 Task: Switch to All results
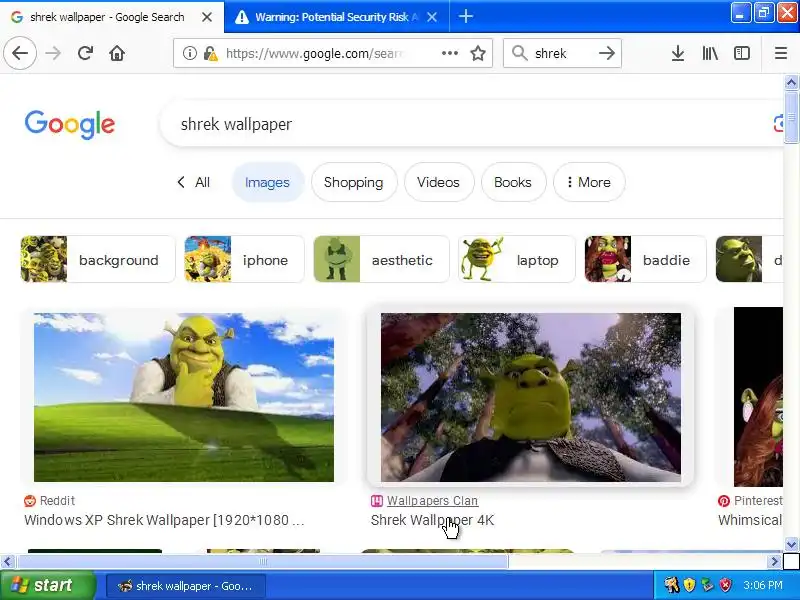coord(202,182)
